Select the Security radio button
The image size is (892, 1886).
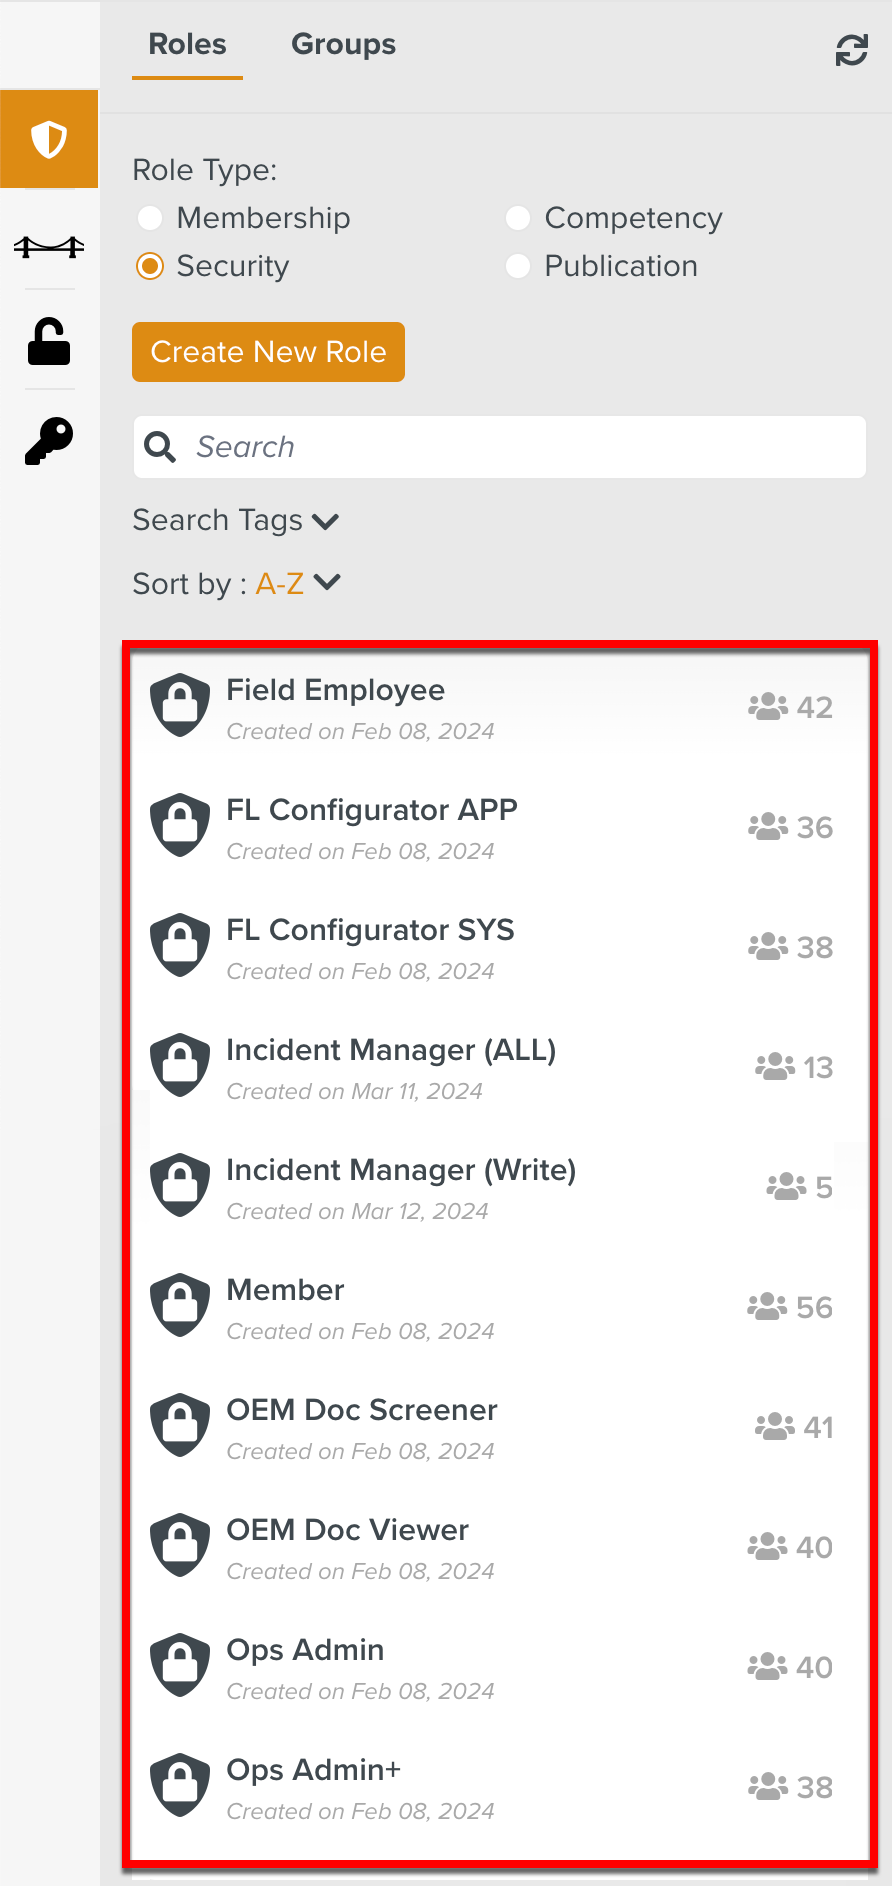click(150, 266)
